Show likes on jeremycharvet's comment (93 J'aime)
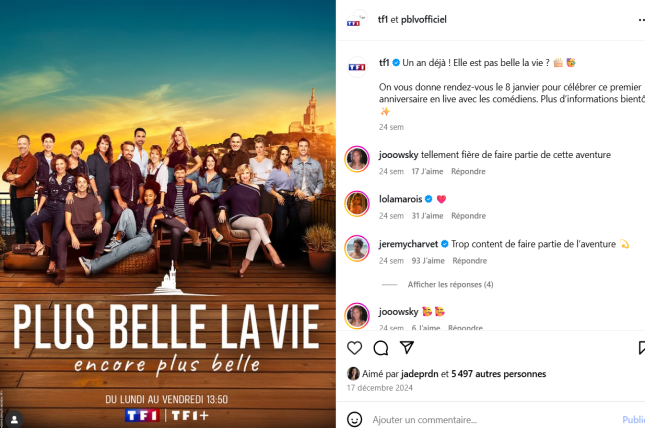 (x=428, y=261)
